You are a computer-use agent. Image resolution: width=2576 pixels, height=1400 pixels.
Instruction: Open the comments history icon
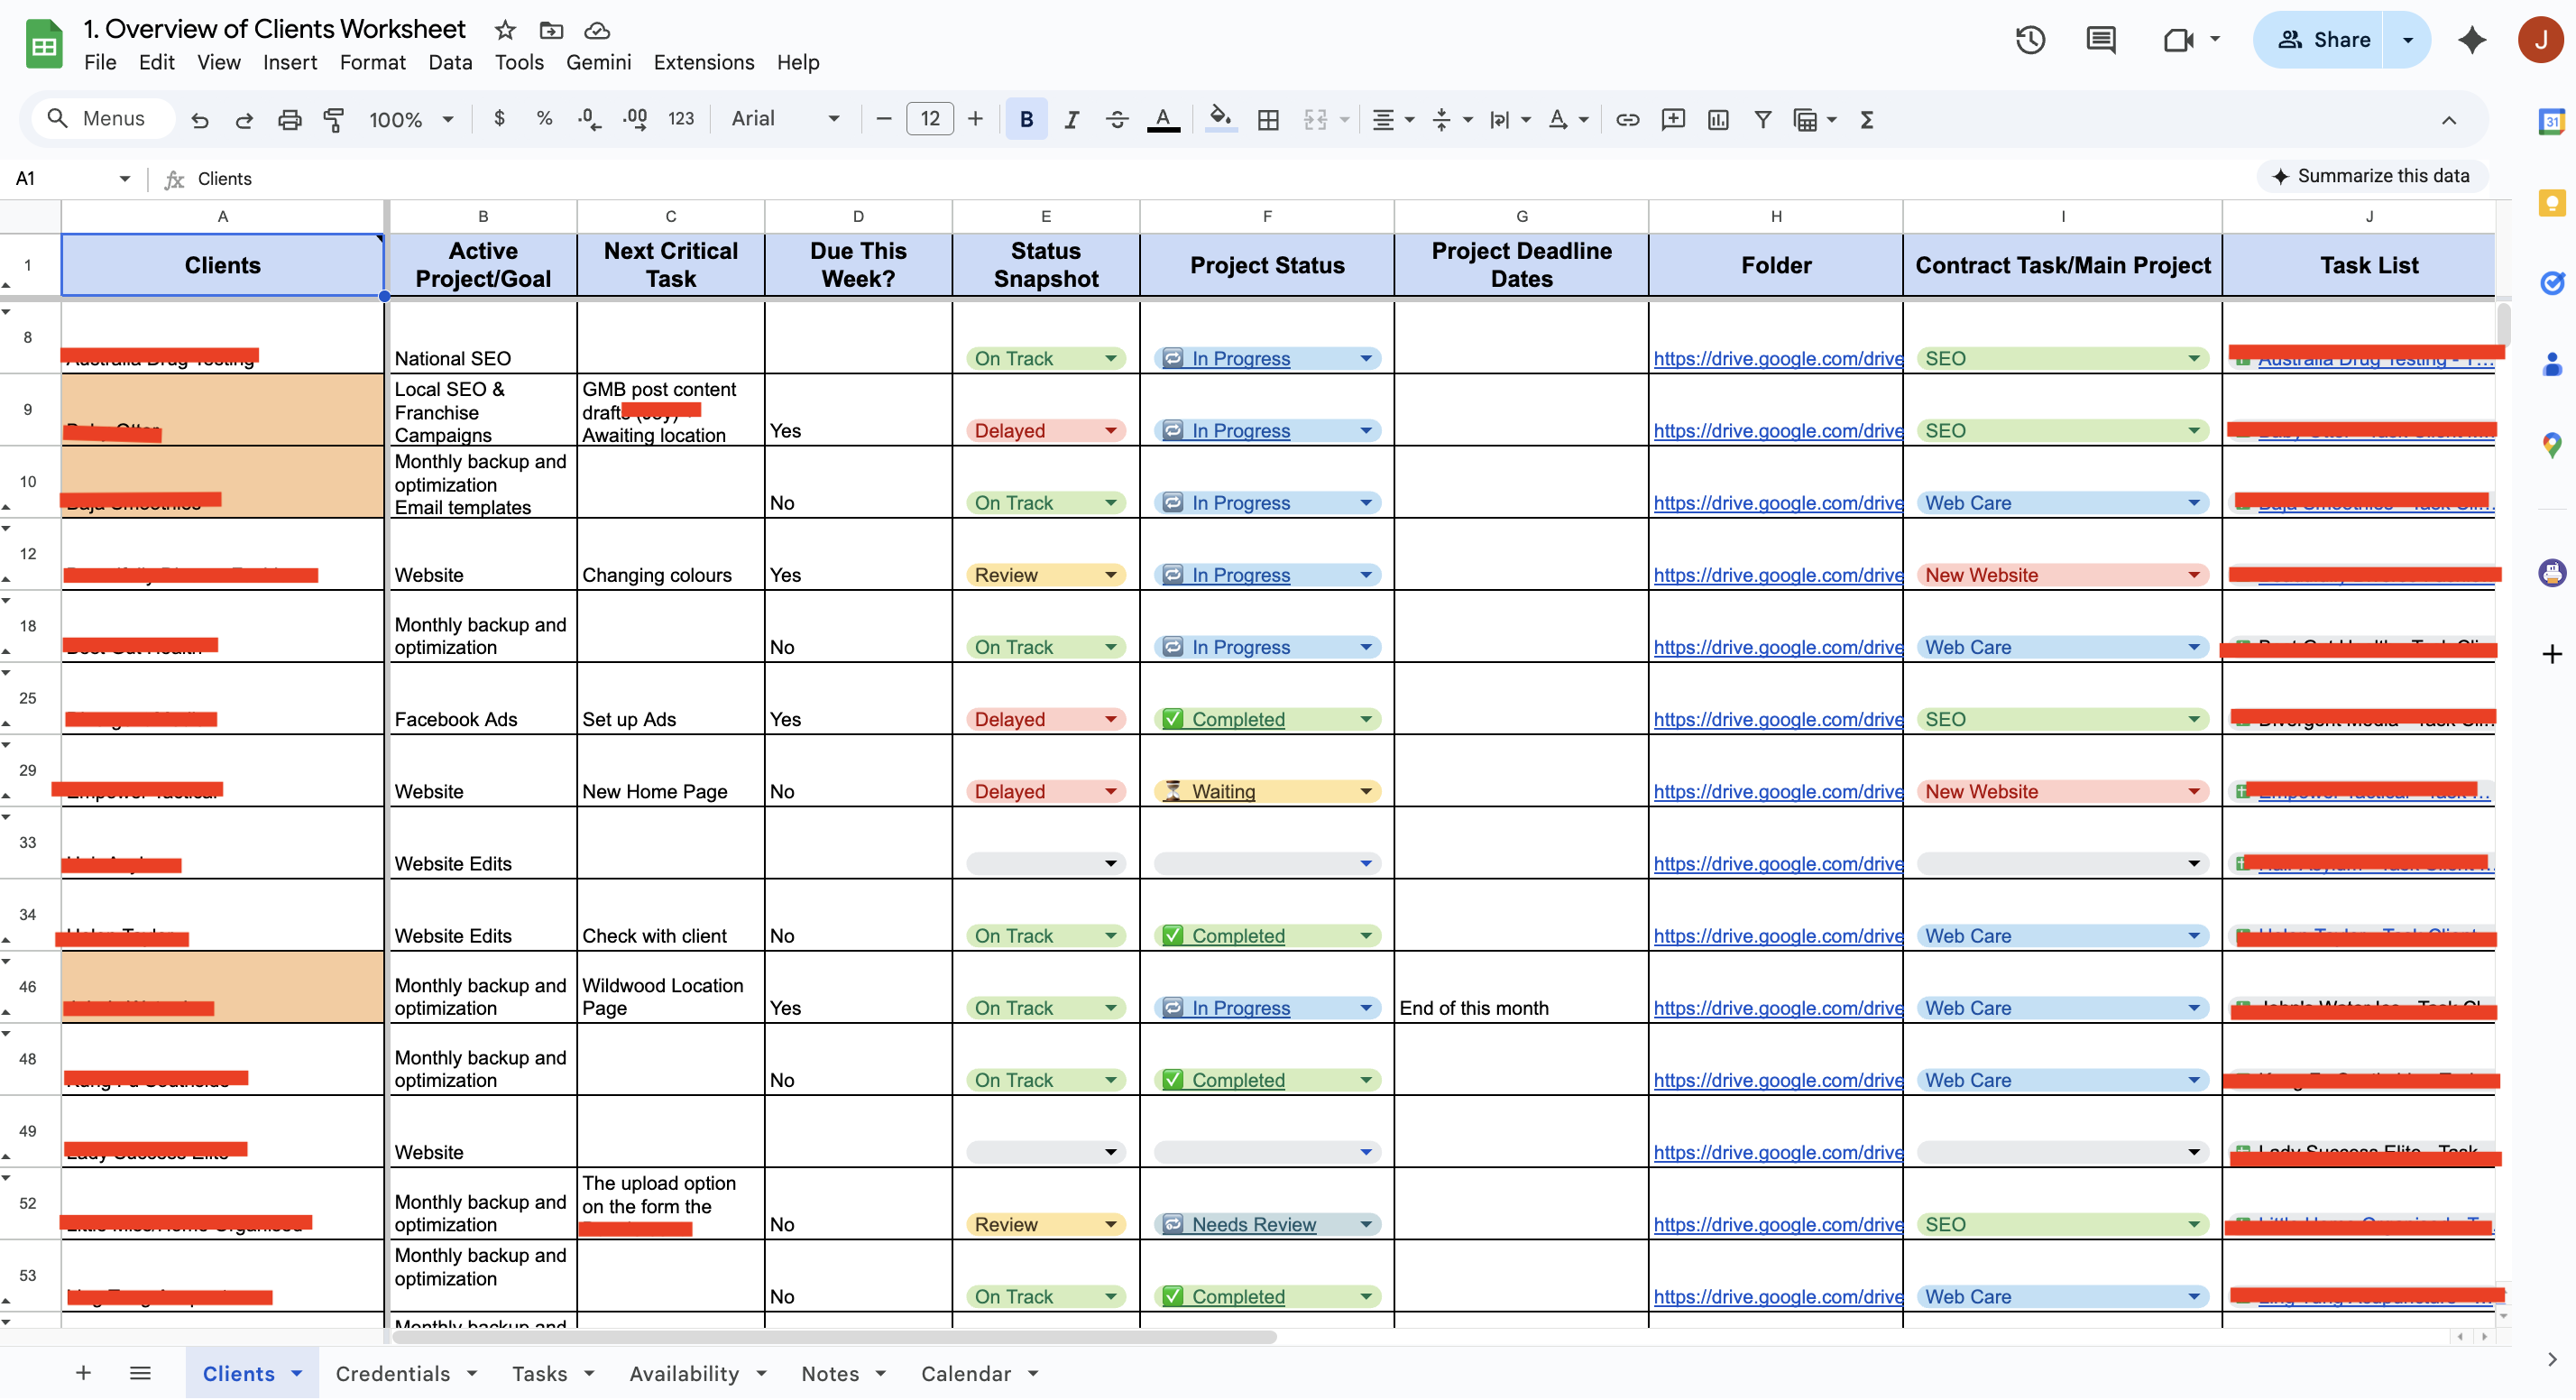2100,40
